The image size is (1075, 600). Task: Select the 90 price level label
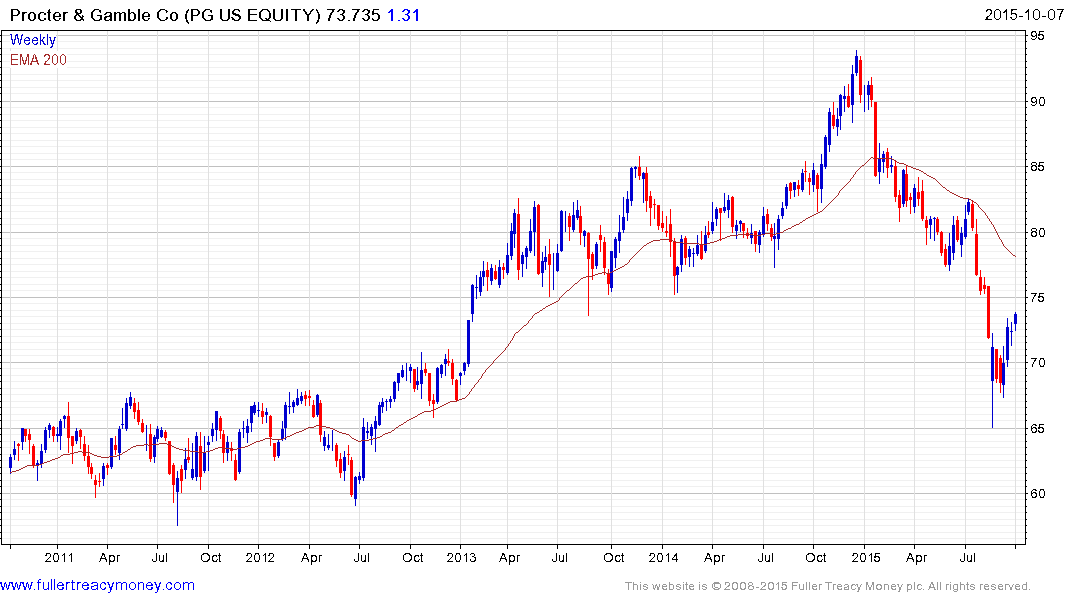(1038, 102)
